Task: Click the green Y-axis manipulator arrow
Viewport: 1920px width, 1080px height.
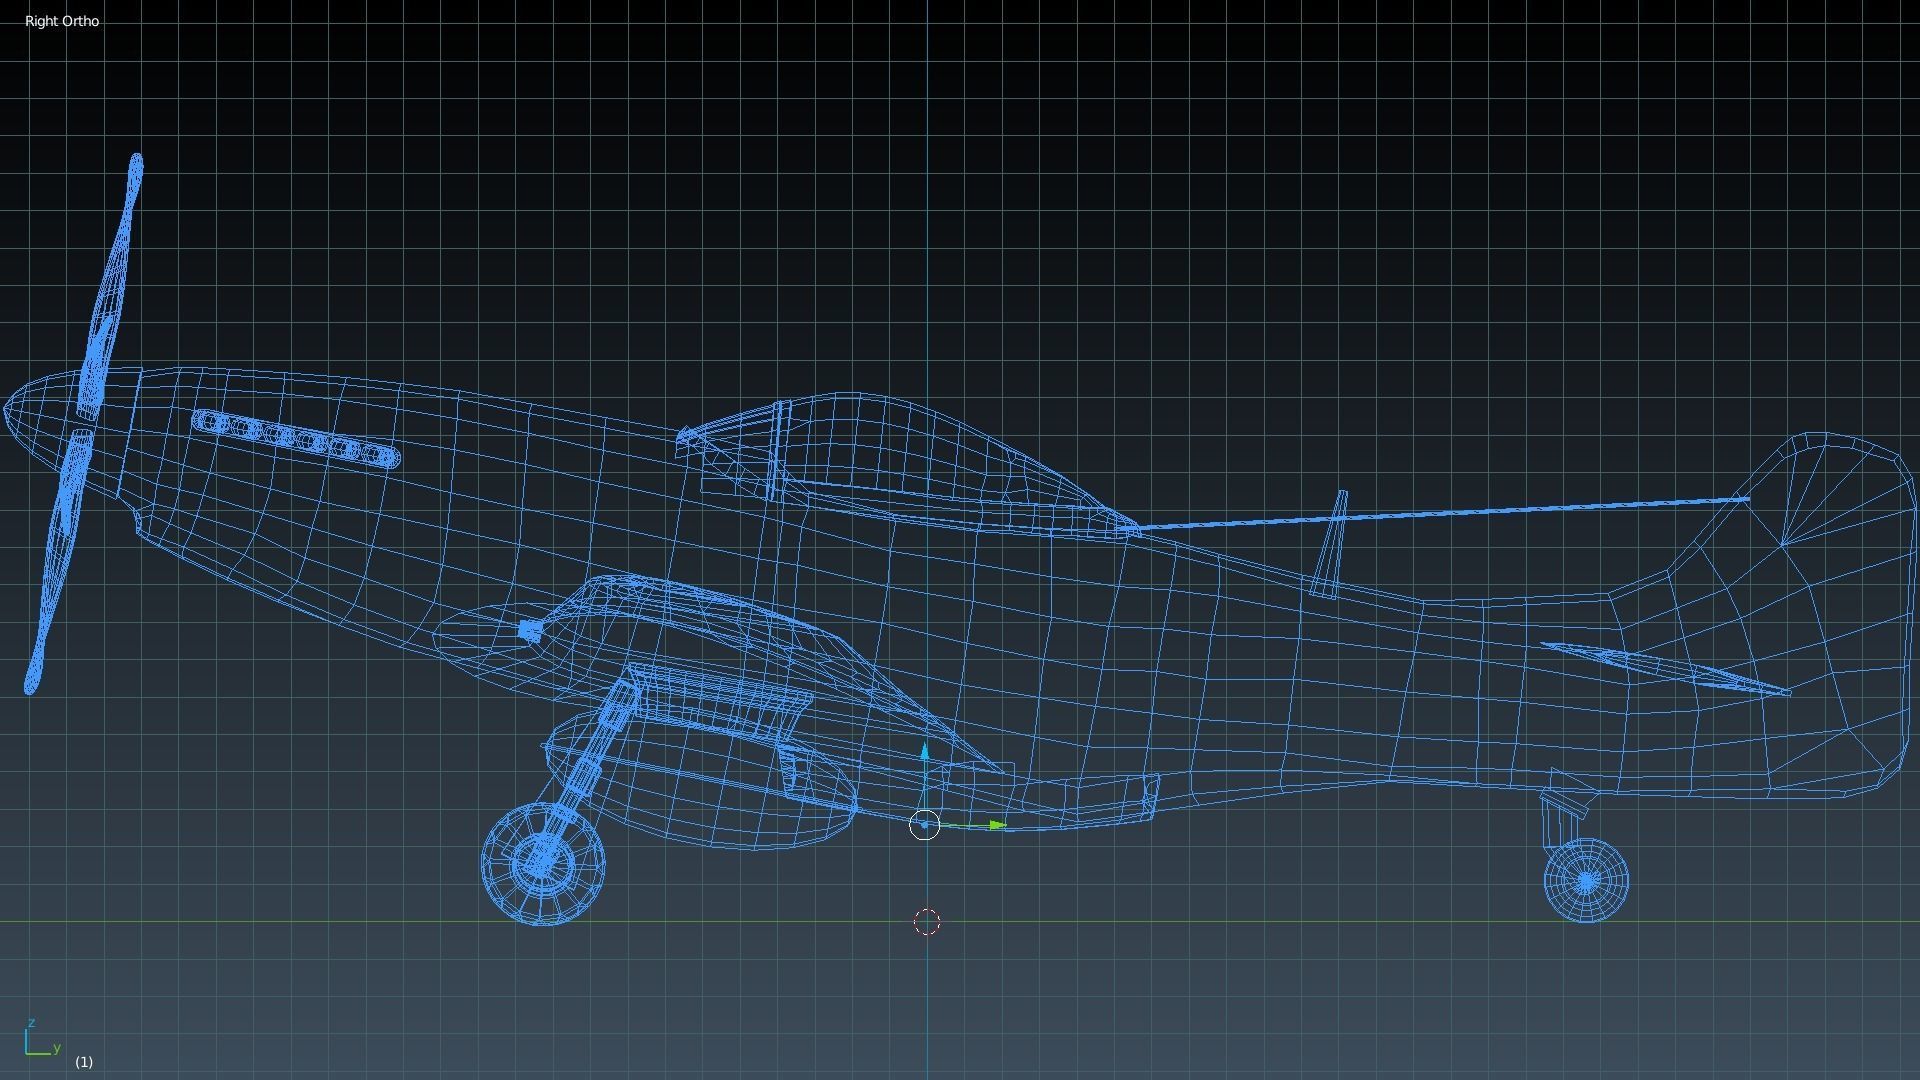Action: click(x=997, y=825)
